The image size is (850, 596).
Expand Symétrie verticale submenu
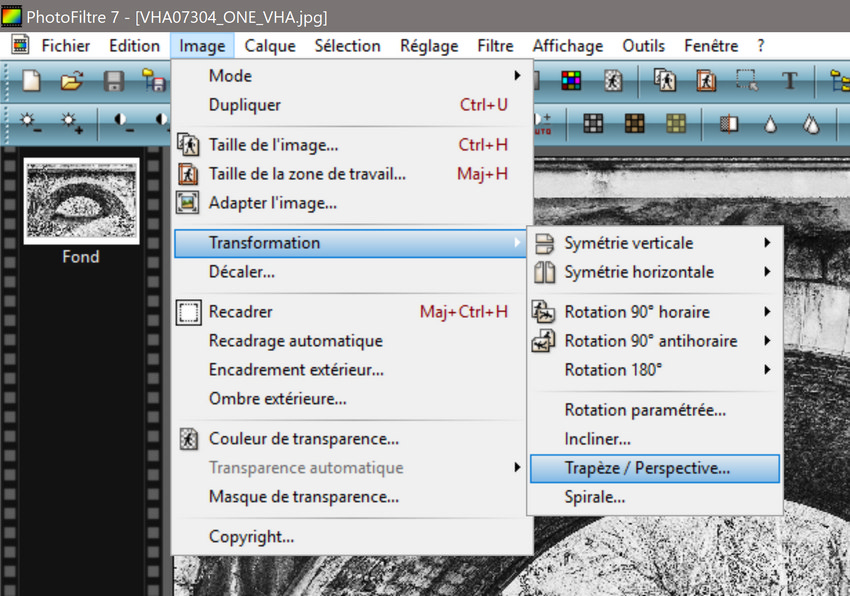tap(655, 243)
